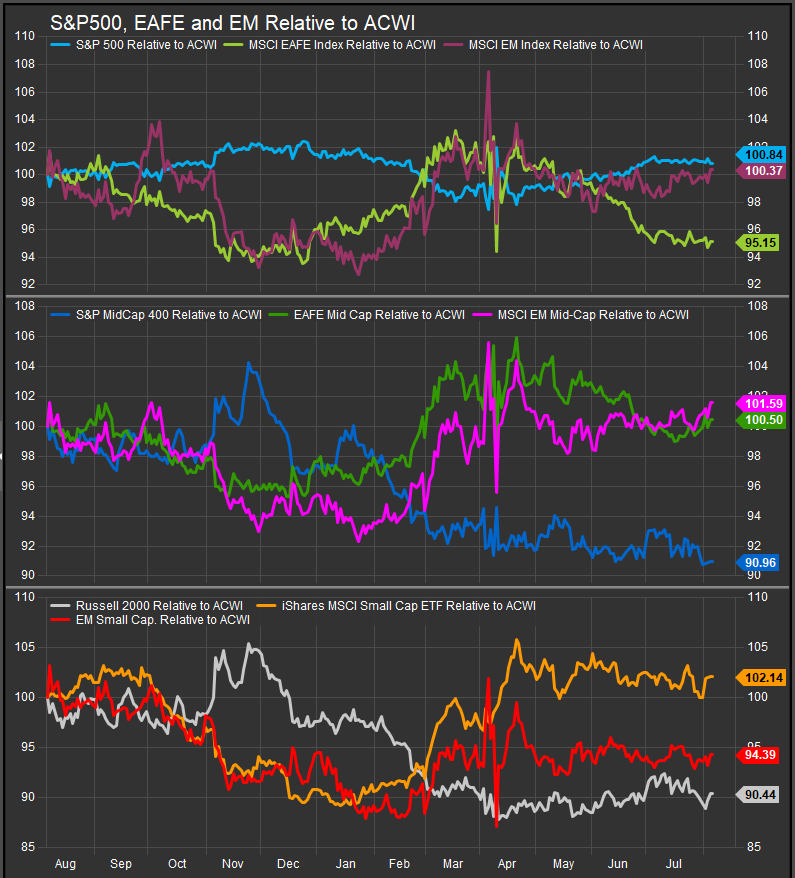Click the iShares MSCI Small Cap ETF legend label
The width and height of the screenshot is (795, 878).
coord(409,606)
